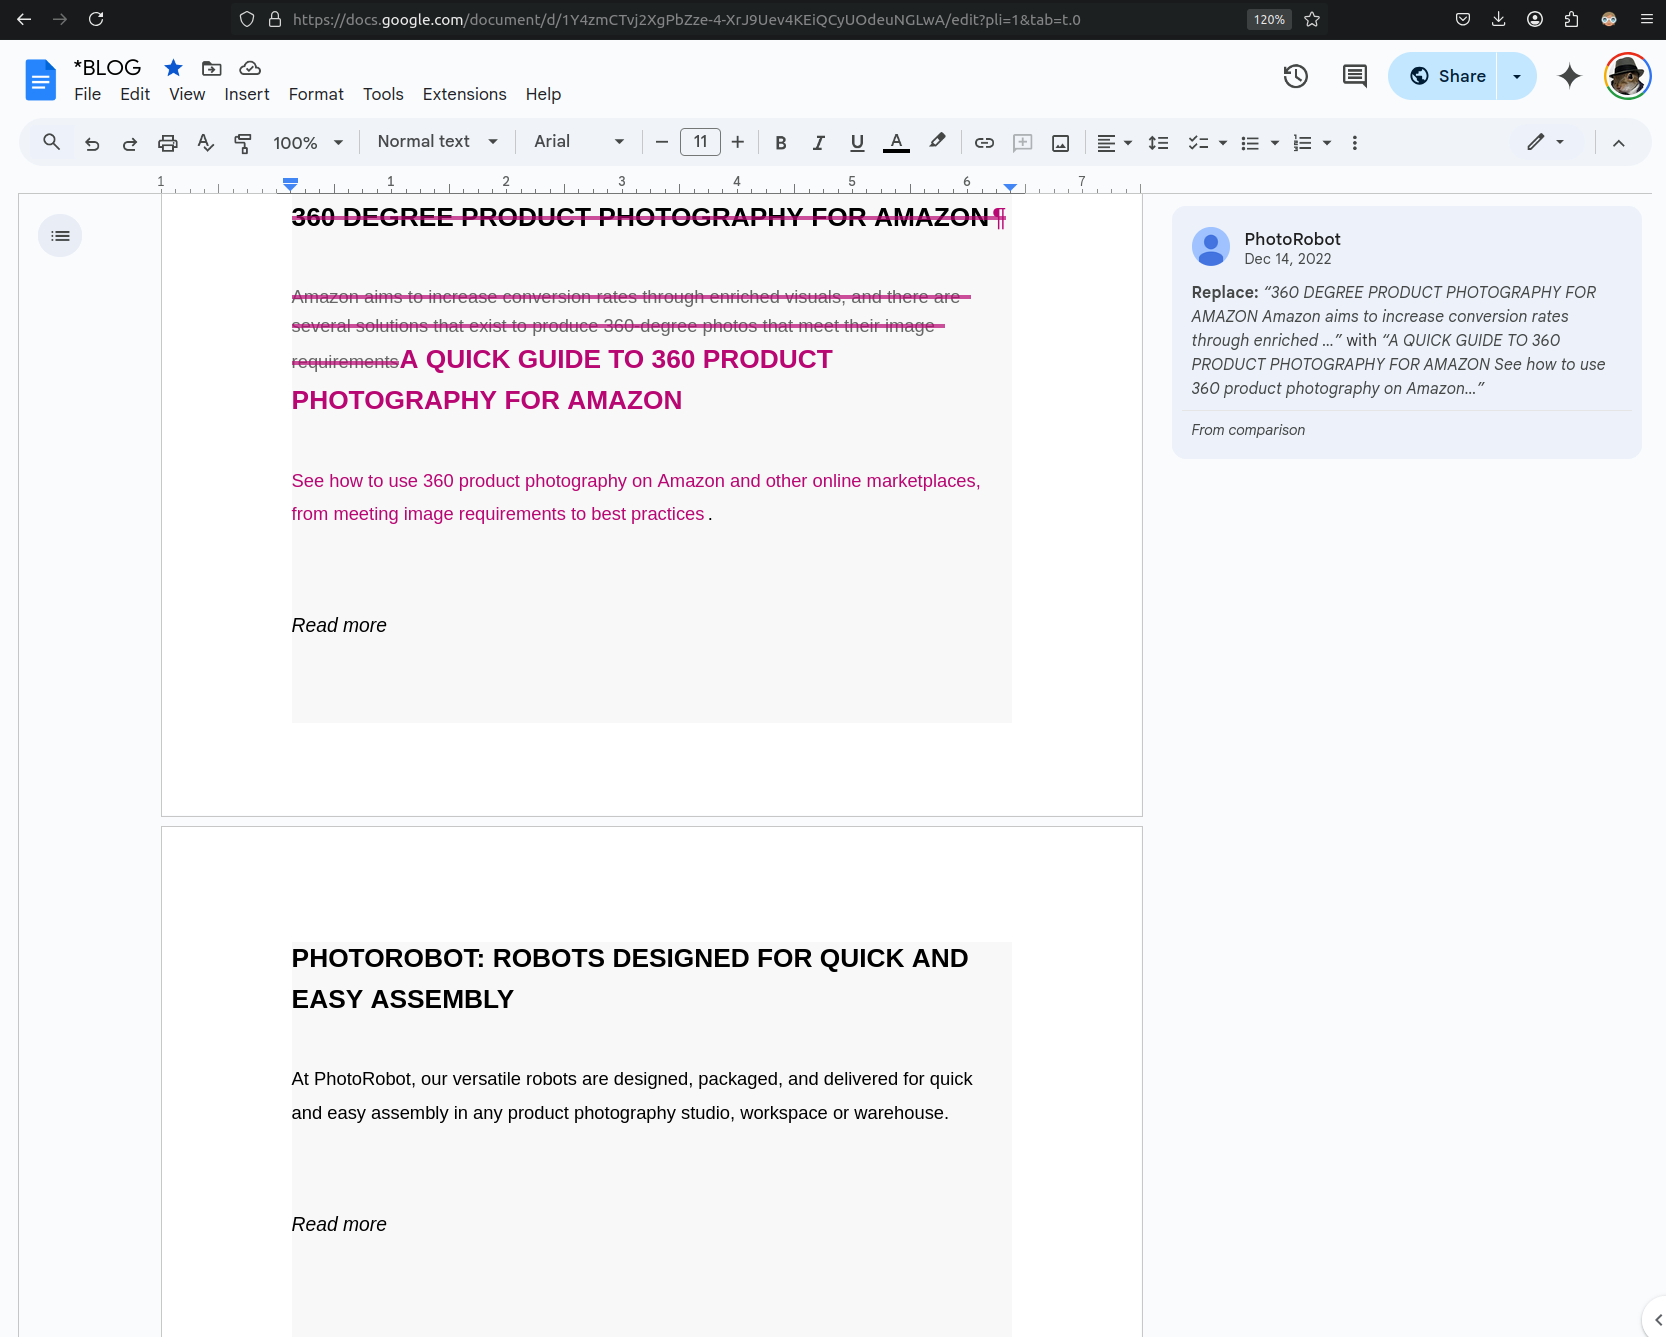Open the Tools menu
Image resolution: width=1666 pixels, height=1337 pixels.
tap(383, 94)
